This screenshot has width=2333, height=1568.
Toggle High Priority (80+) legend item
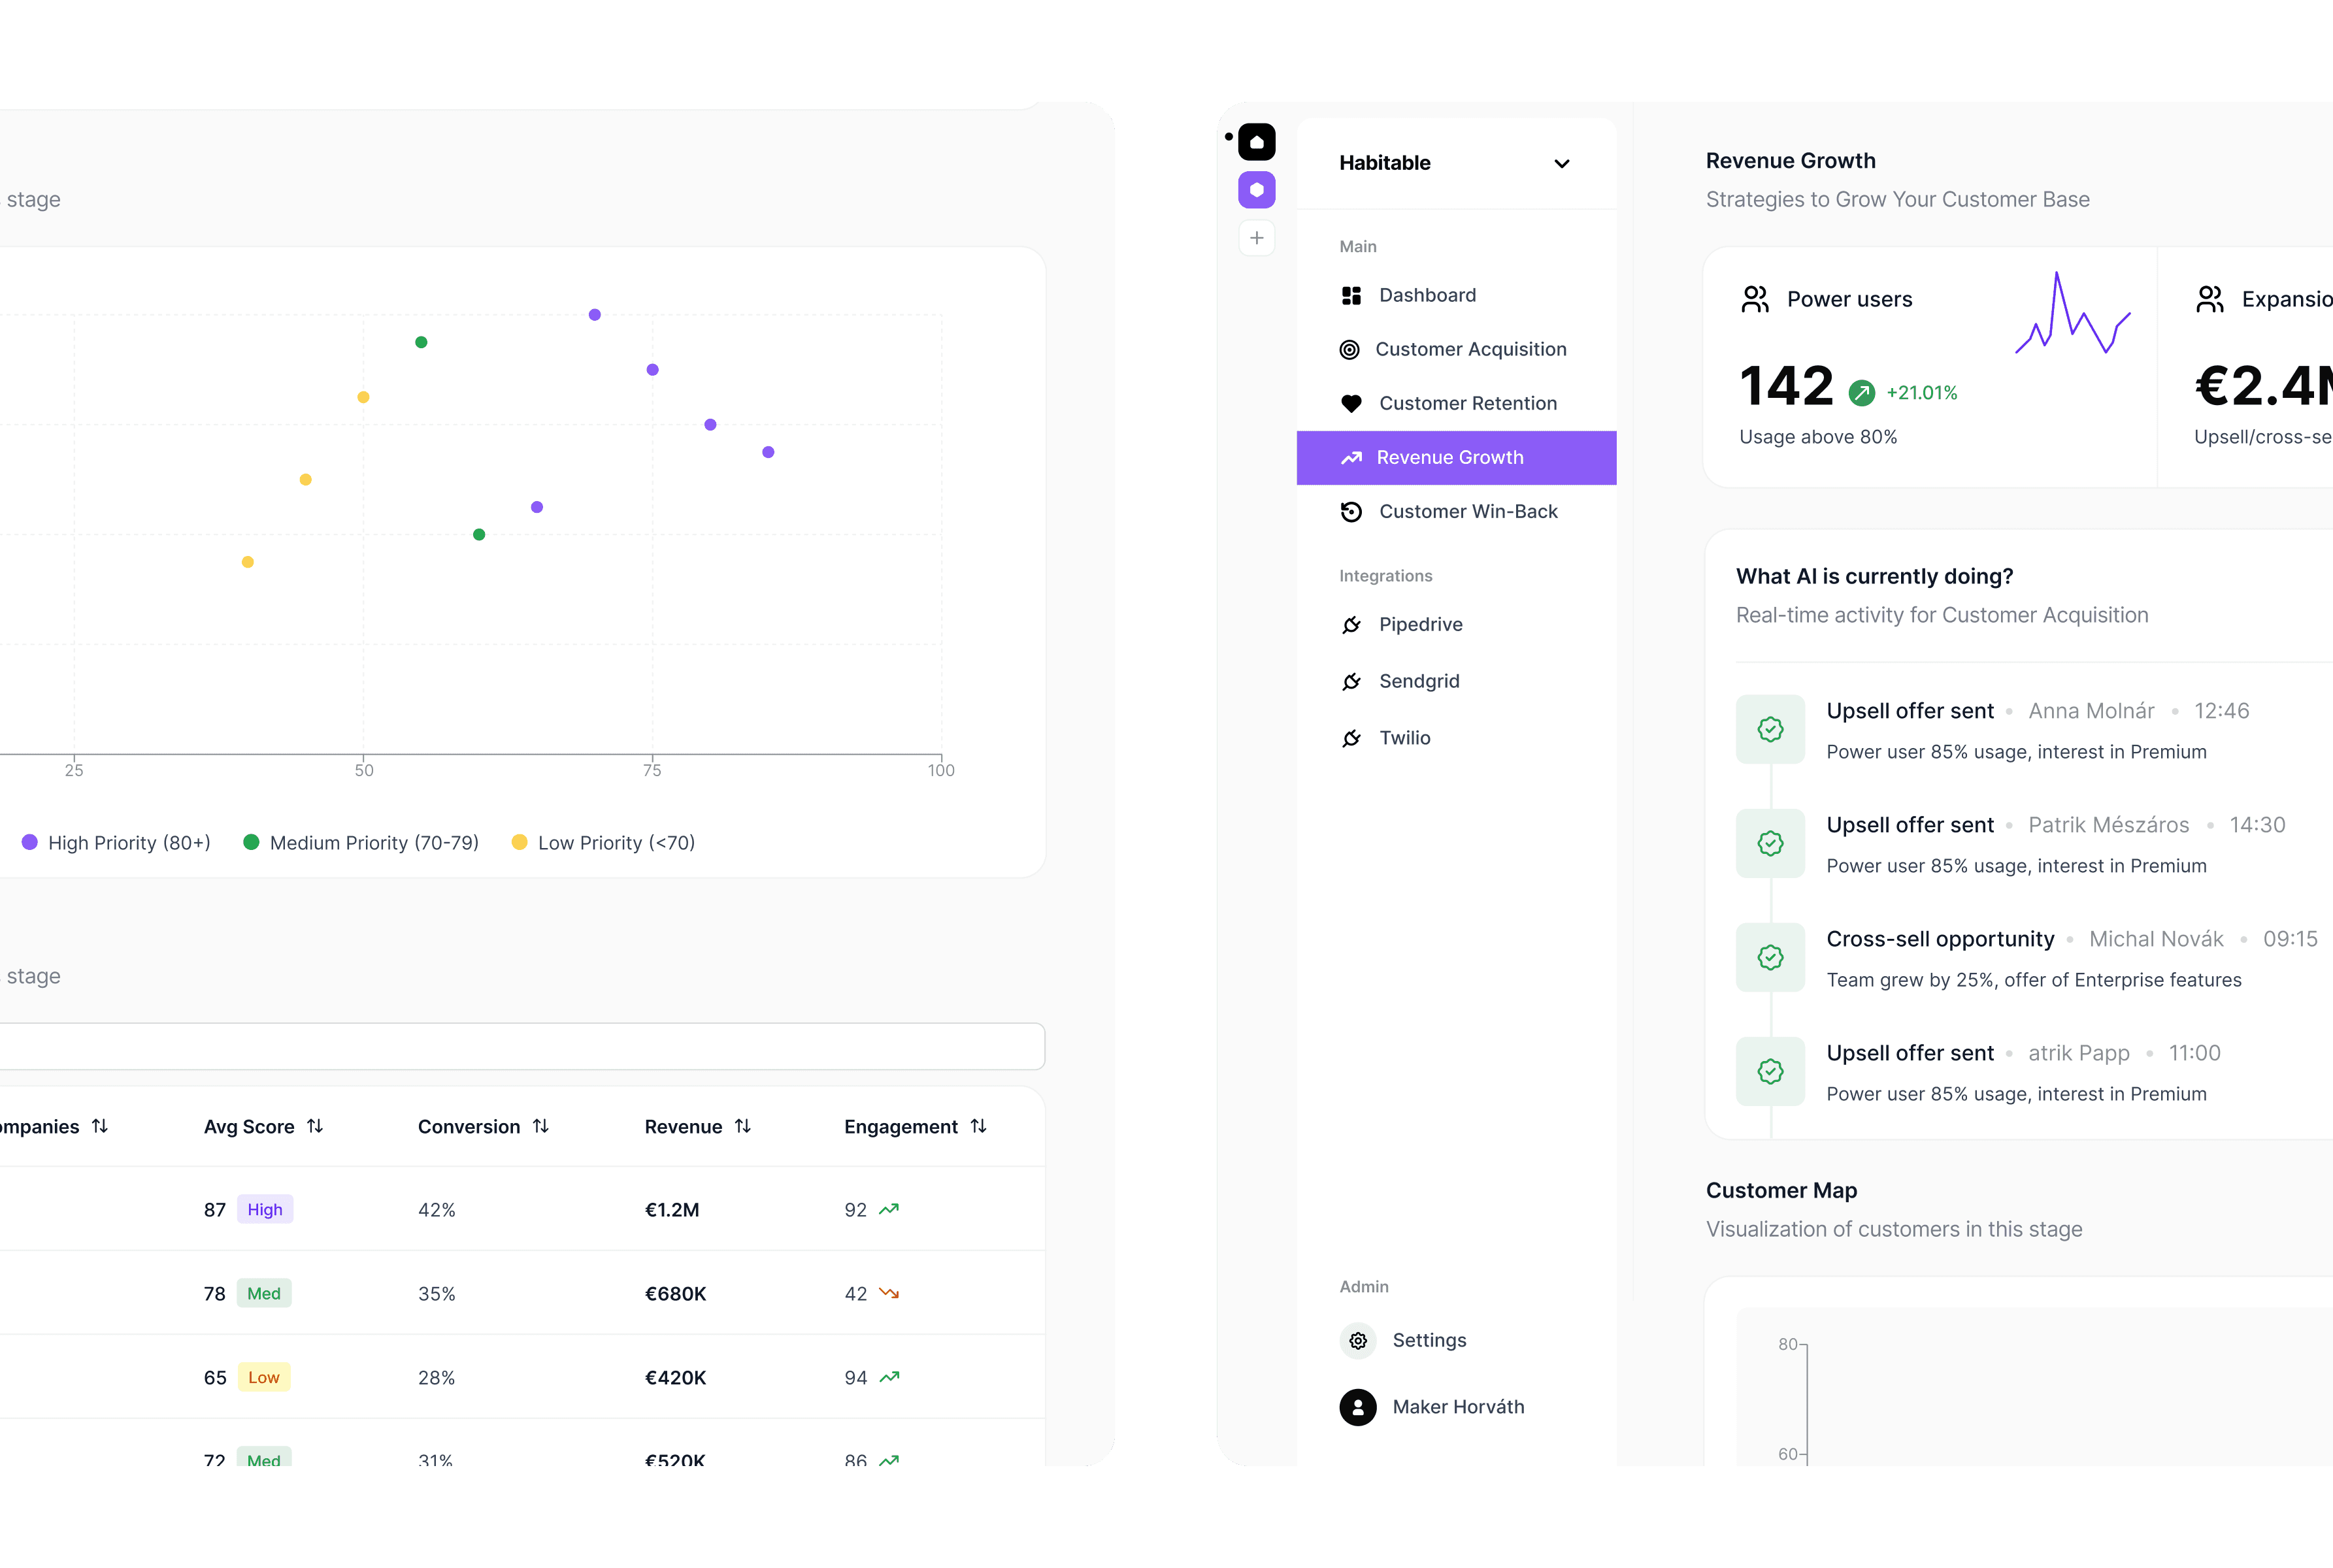click(116, 843)
